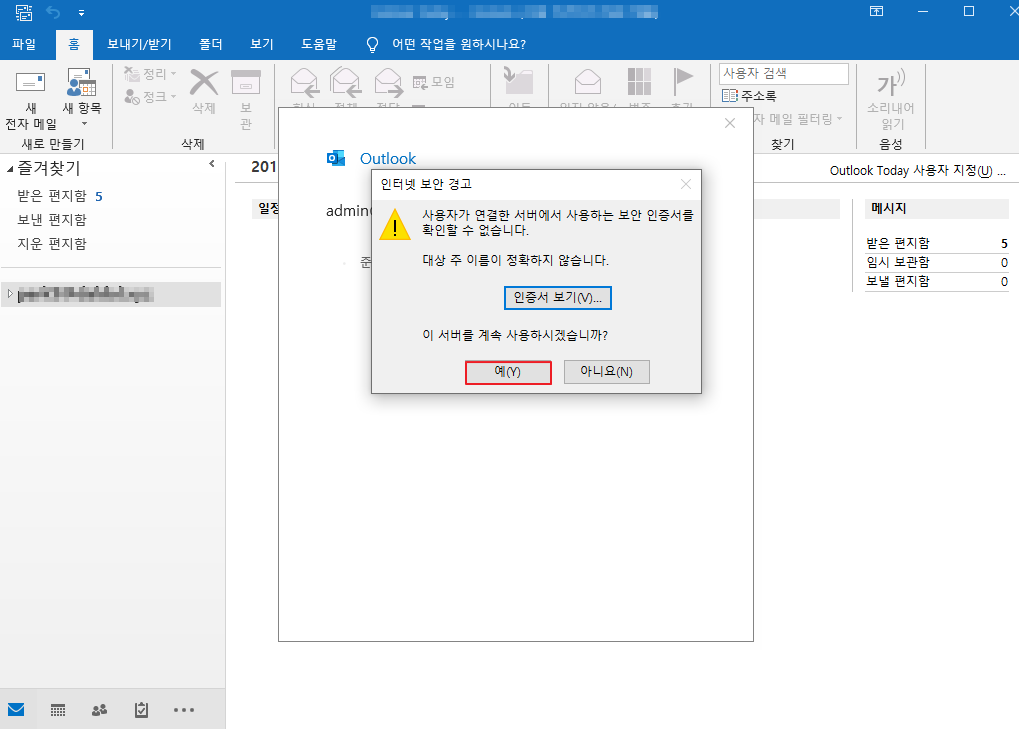
Task: Click the Send/Receive All Folders quick access icon
Action: (24, 12)
